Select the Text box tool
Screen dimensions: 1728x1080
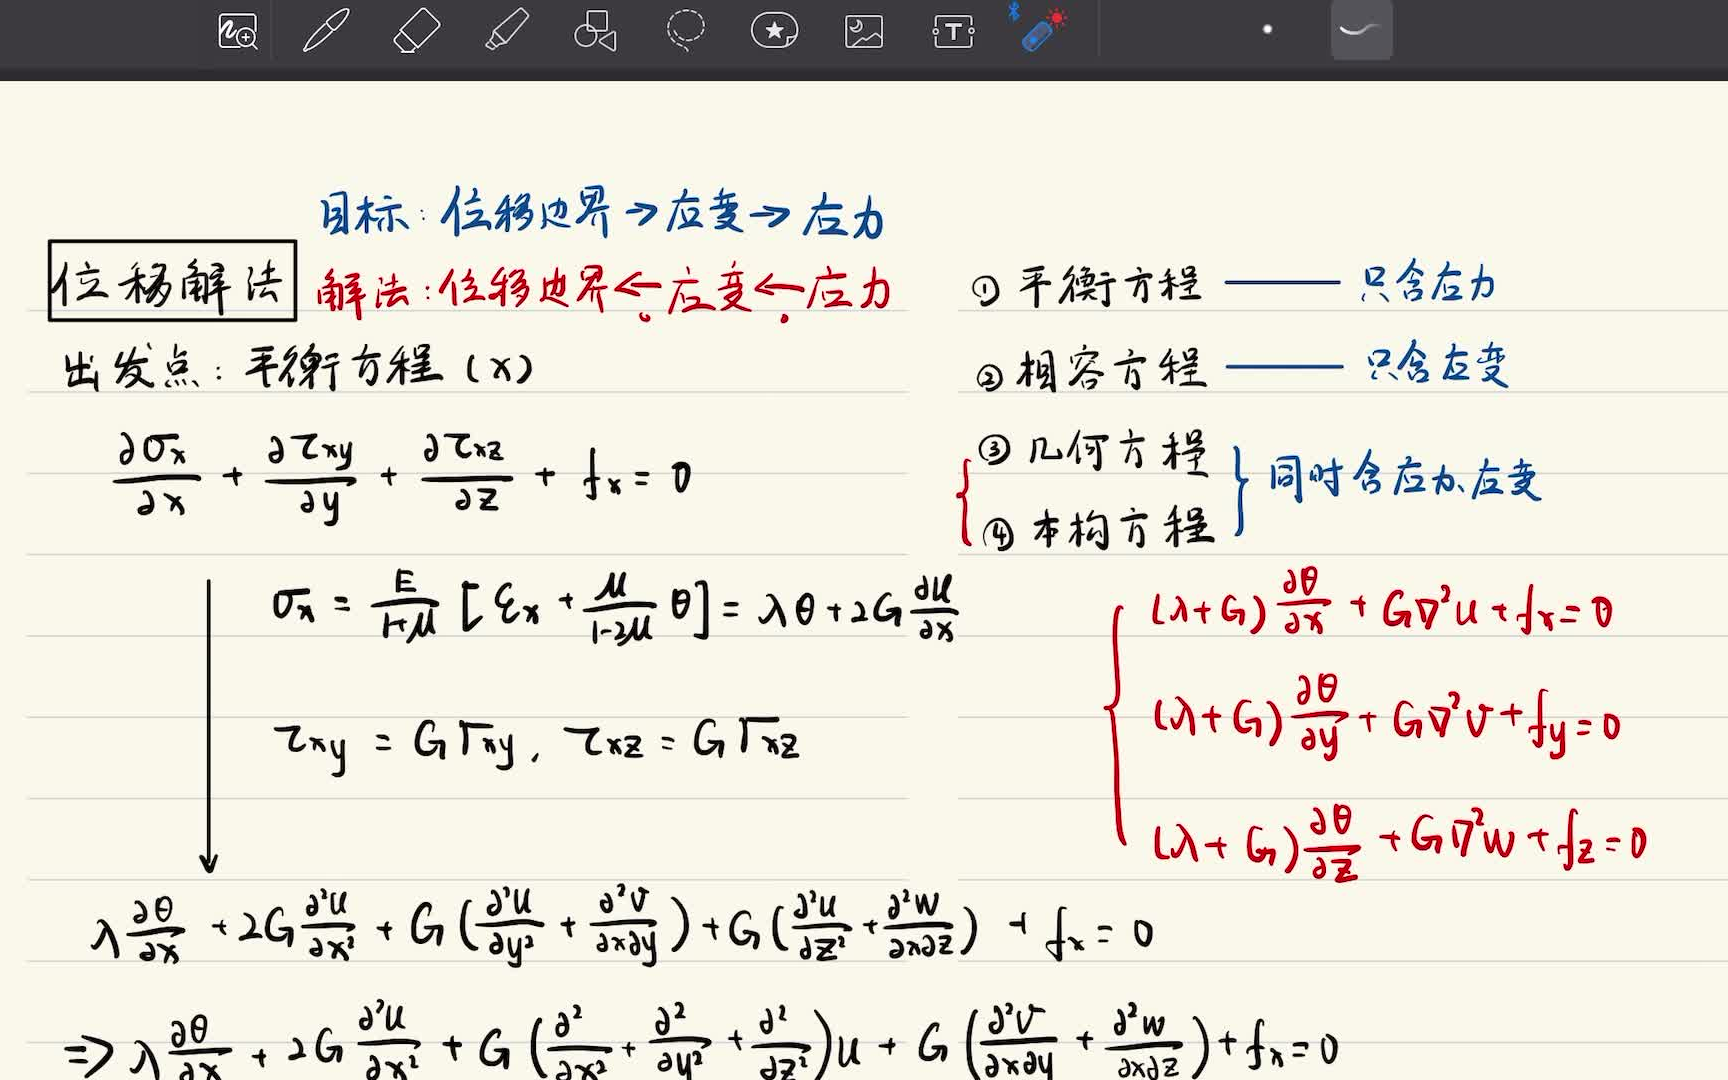click(x=953, y=31)
